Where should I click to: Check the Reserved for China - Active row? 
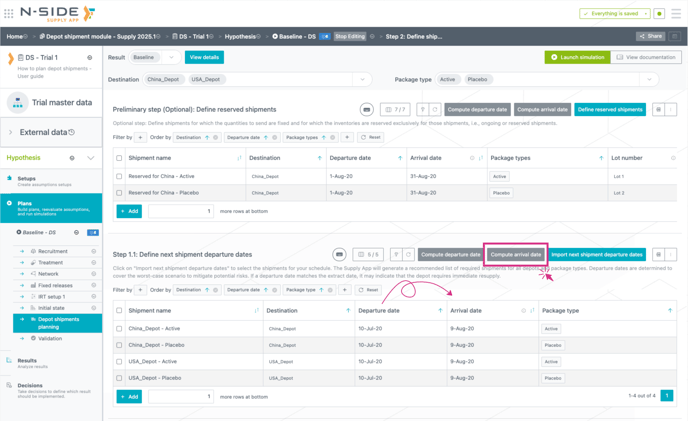(x=119, y=176)
